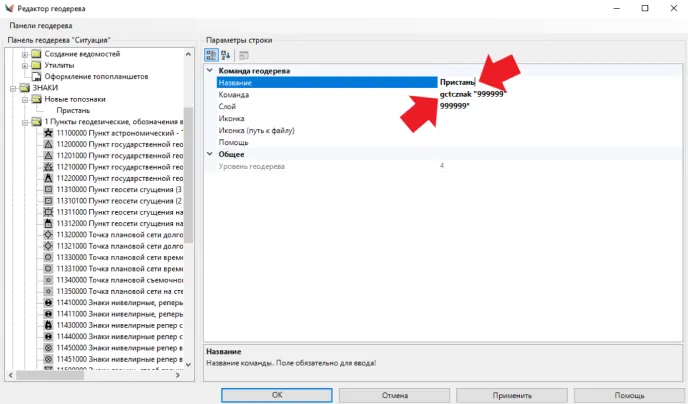
Task: Click the Оформление топопланшетов document icon
Action: 36,76
